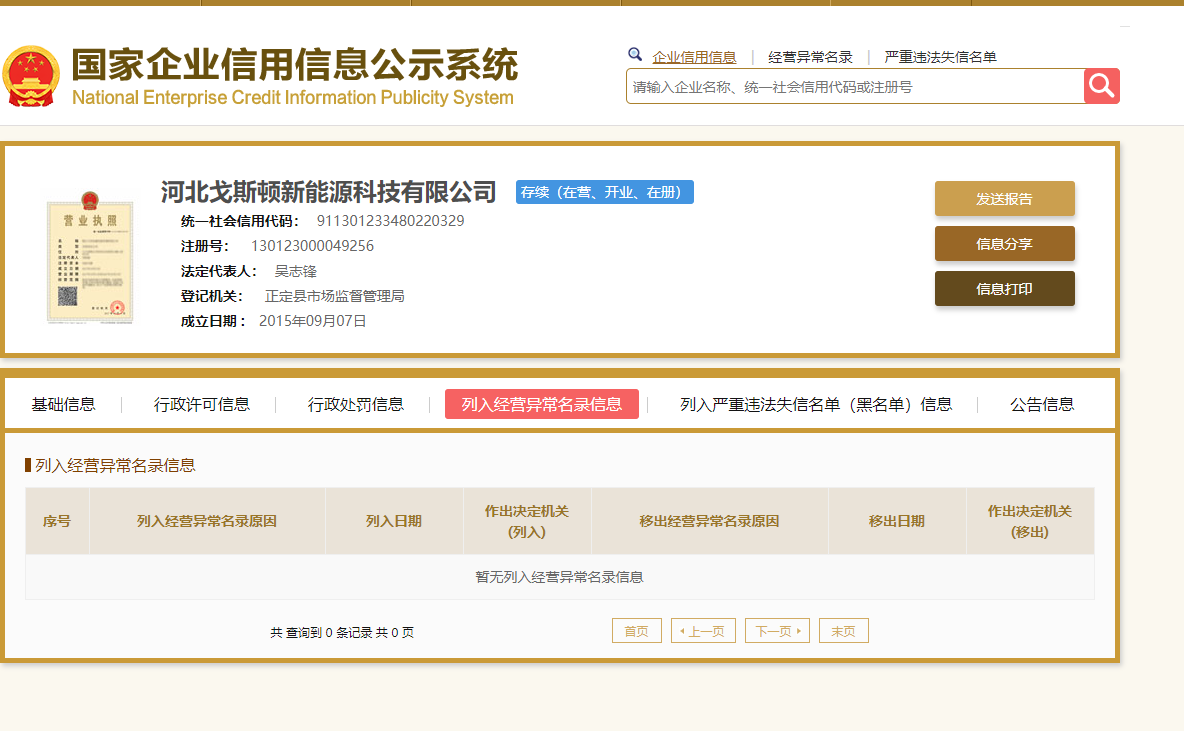Image resolution: width=1184 pixels, height=731 pixels.
Task: Click the small magnifier icon beside 企业信用信息
Action: tap(635, 54)
